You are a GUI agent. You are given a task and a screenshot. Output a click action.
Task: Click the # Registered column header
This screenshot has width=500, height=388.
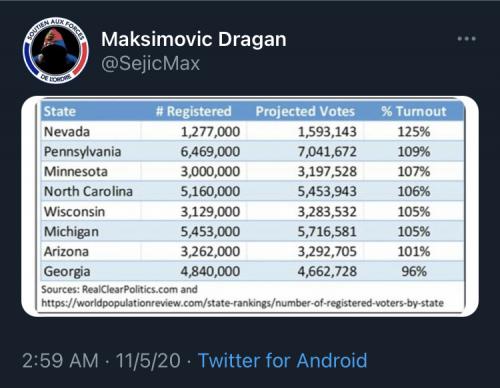click(x=194, y=111)
